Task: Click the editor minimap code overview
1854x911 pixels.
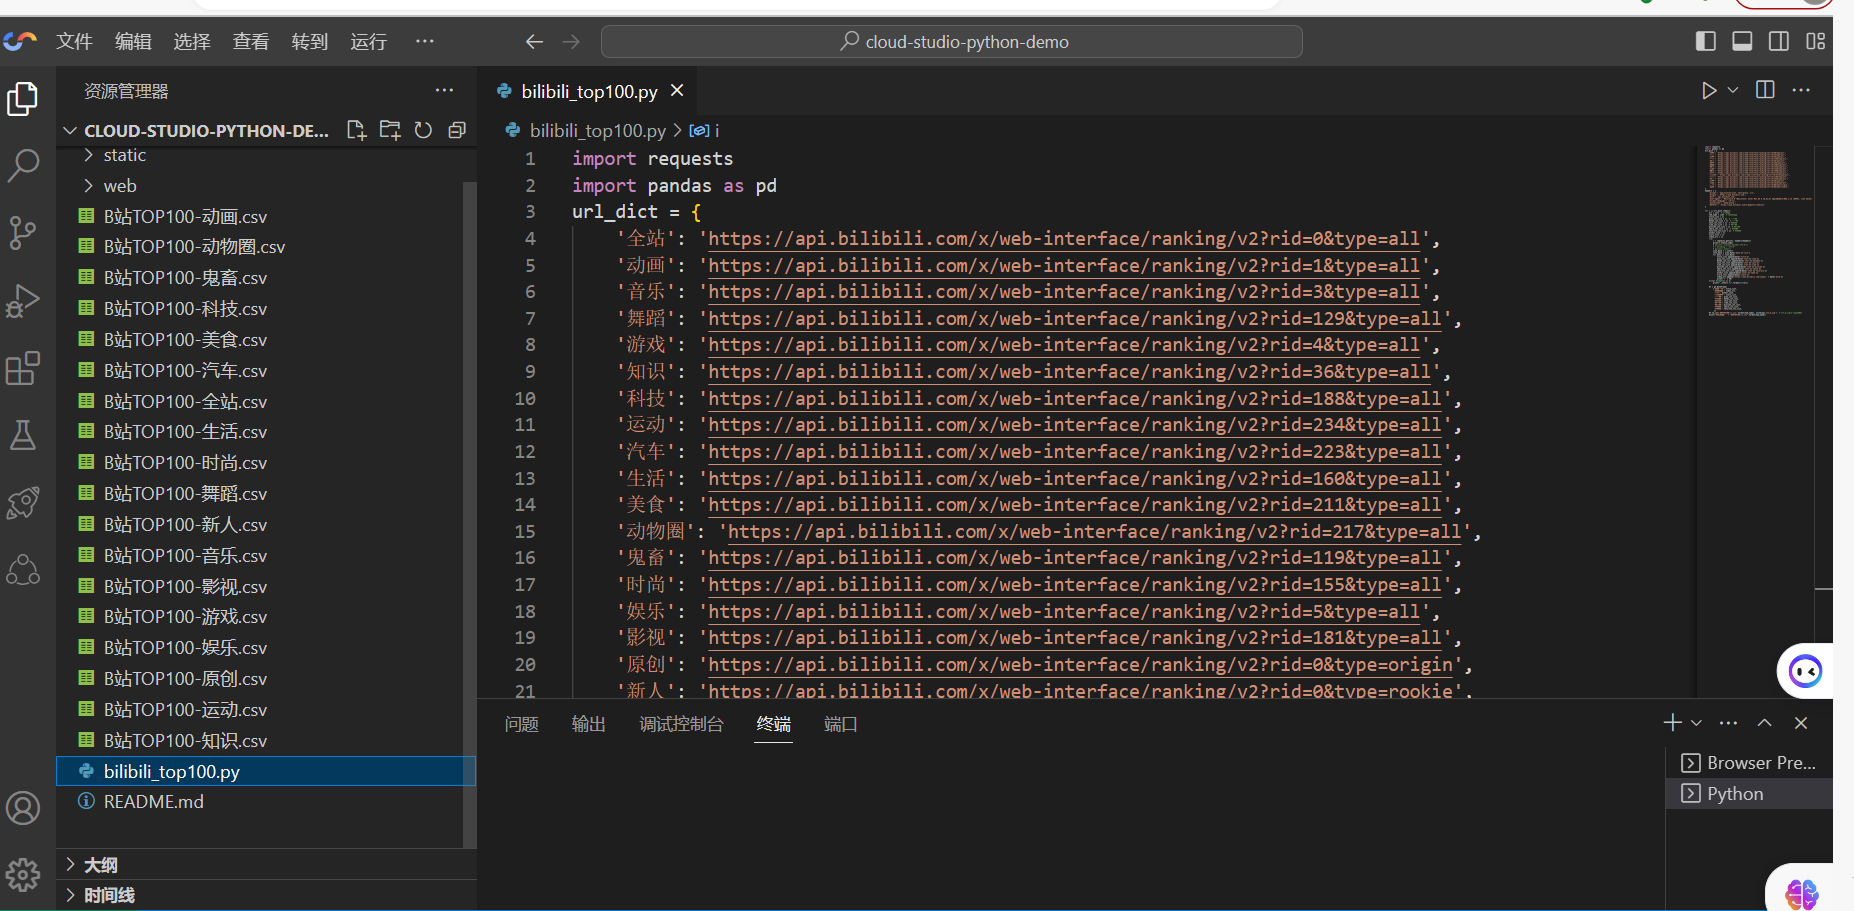Action: click(1755, 232)
